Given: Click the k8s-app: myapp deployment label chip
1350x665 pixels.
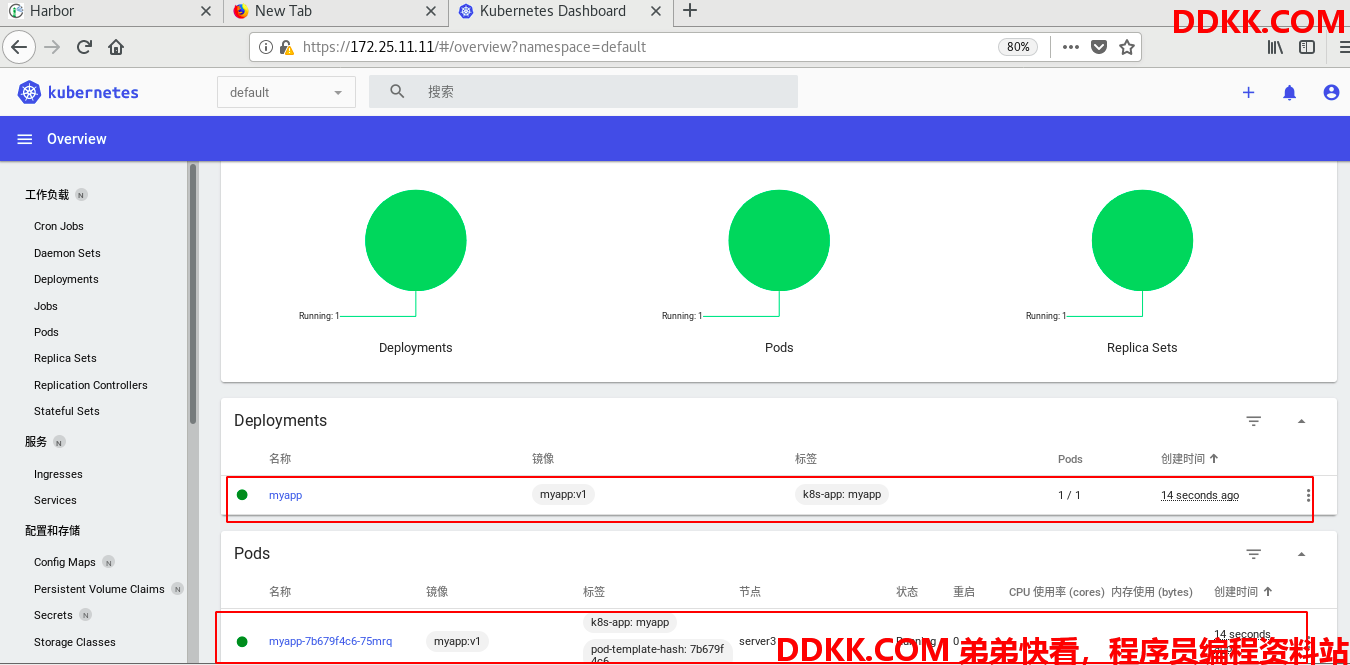Looking at the screenshot, I should click(842, 494).
